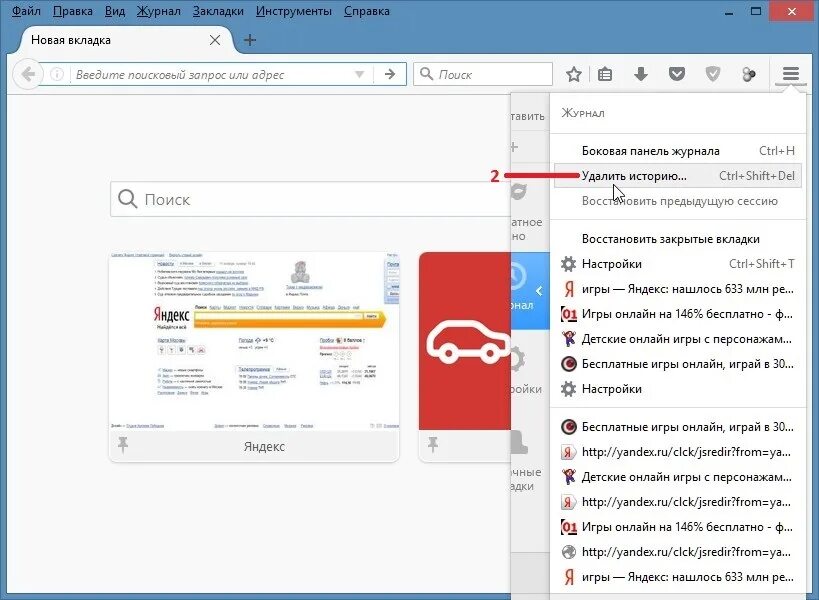Collapse the Журнал subpanel with left chevron
This screenshot has width=819, height=600.
[539, 291]
